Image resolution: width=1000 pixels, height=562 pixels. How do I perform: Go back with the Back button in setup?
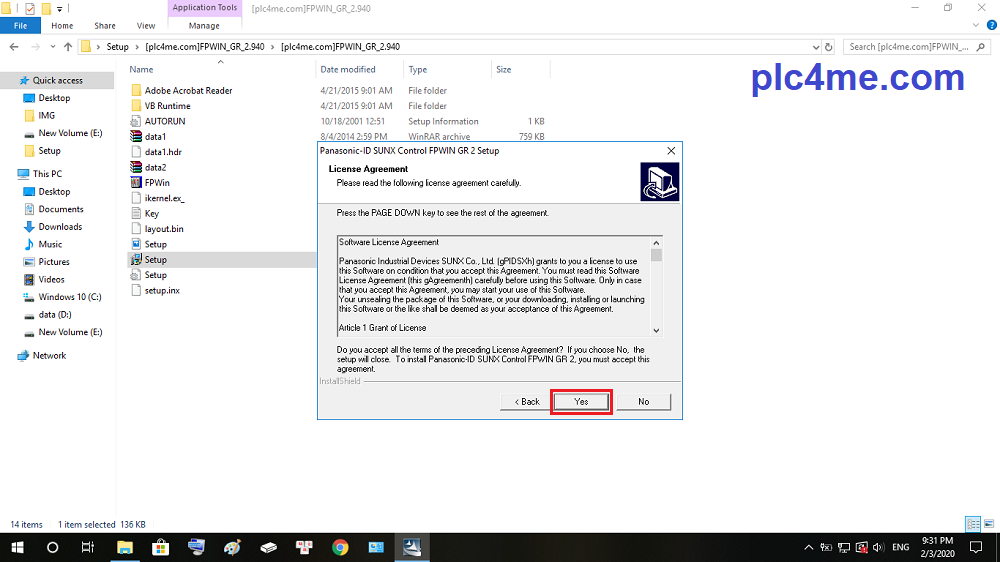click(528, 401)
